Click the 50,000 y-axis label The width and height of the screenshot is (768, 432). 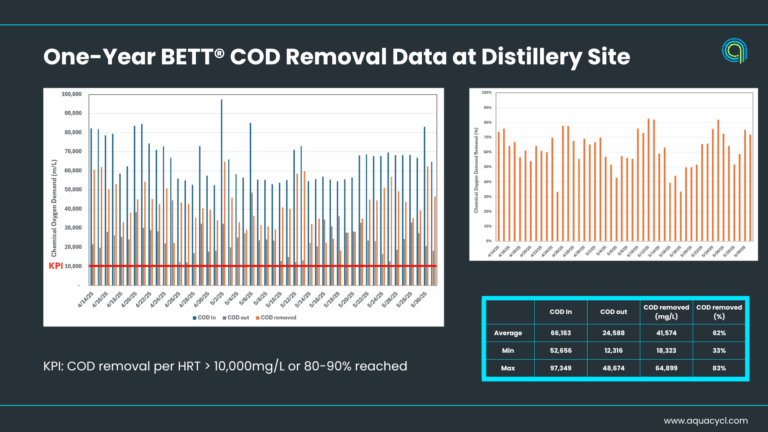(x=73, y=190)
